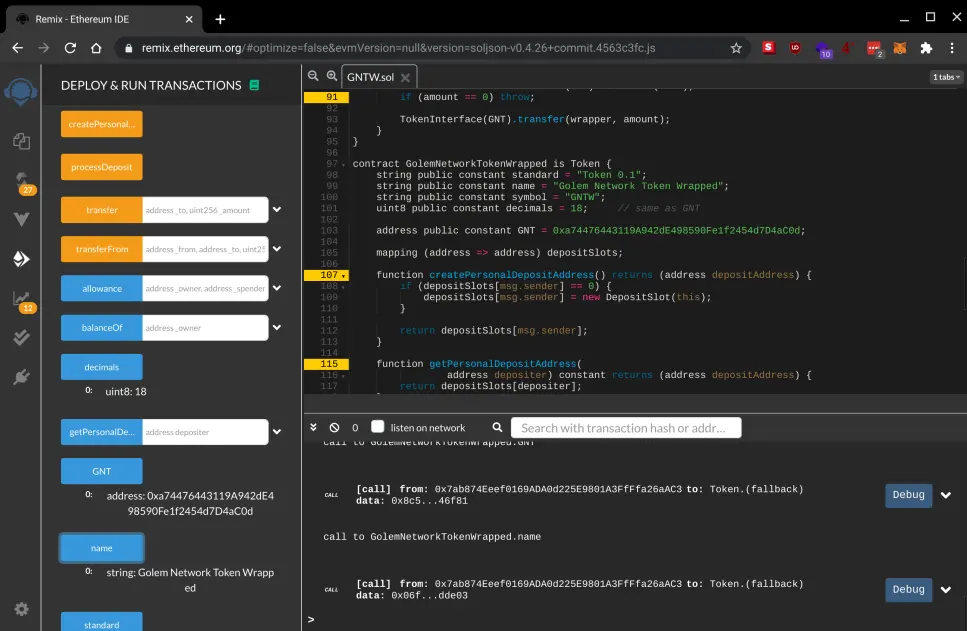Call the balanceOf function
Image resolution: width=967 pixels, height=631 pixels.
coord(102,328)
